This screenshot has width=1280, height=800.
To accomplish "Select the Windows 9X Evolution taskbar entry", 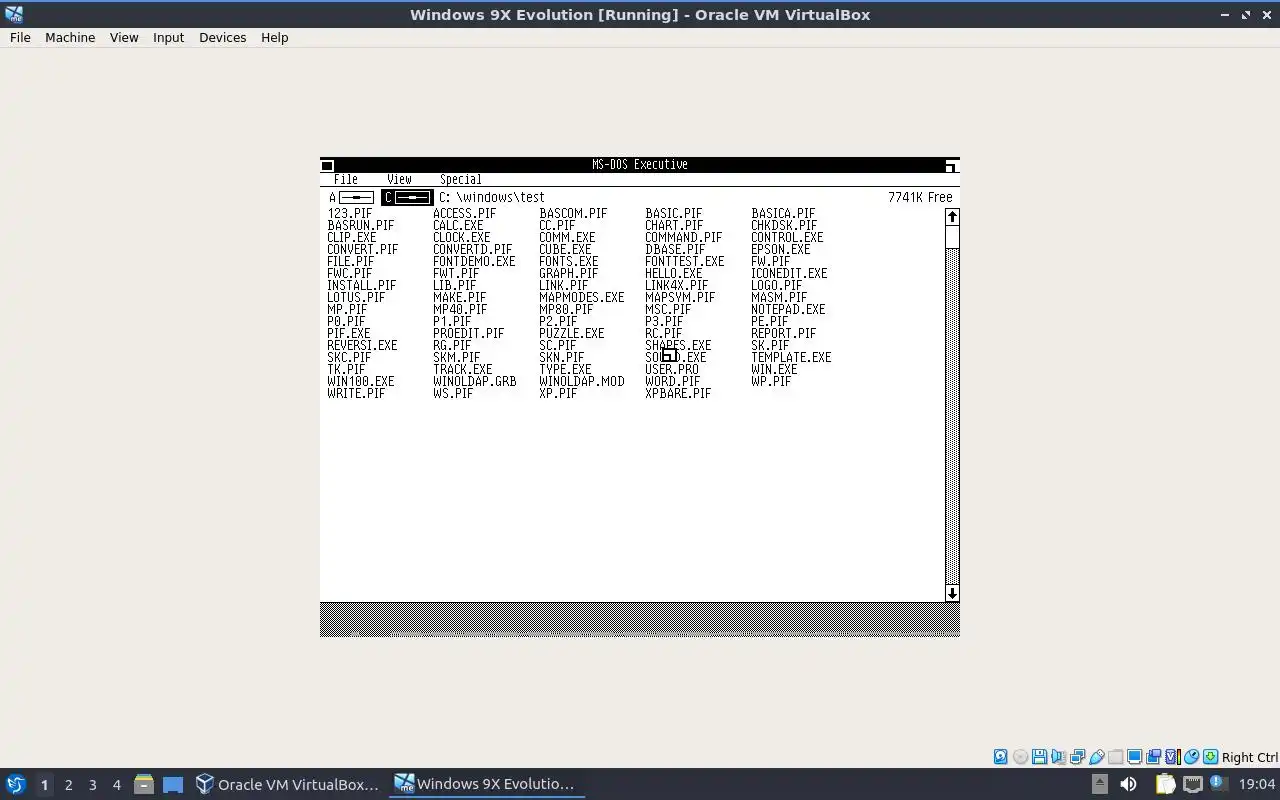I will [x=486, y=784].
